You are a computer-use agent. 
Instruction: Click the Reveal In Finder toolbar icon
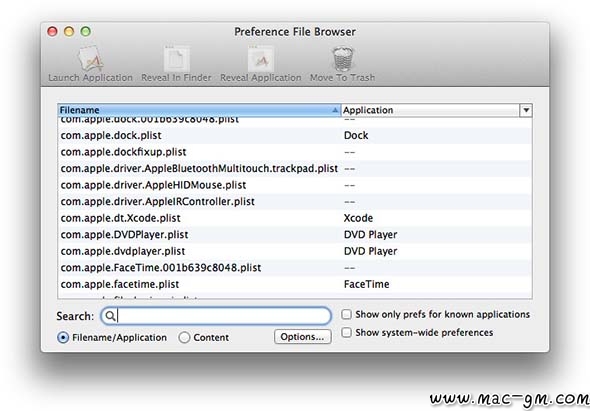coord(176,58)
